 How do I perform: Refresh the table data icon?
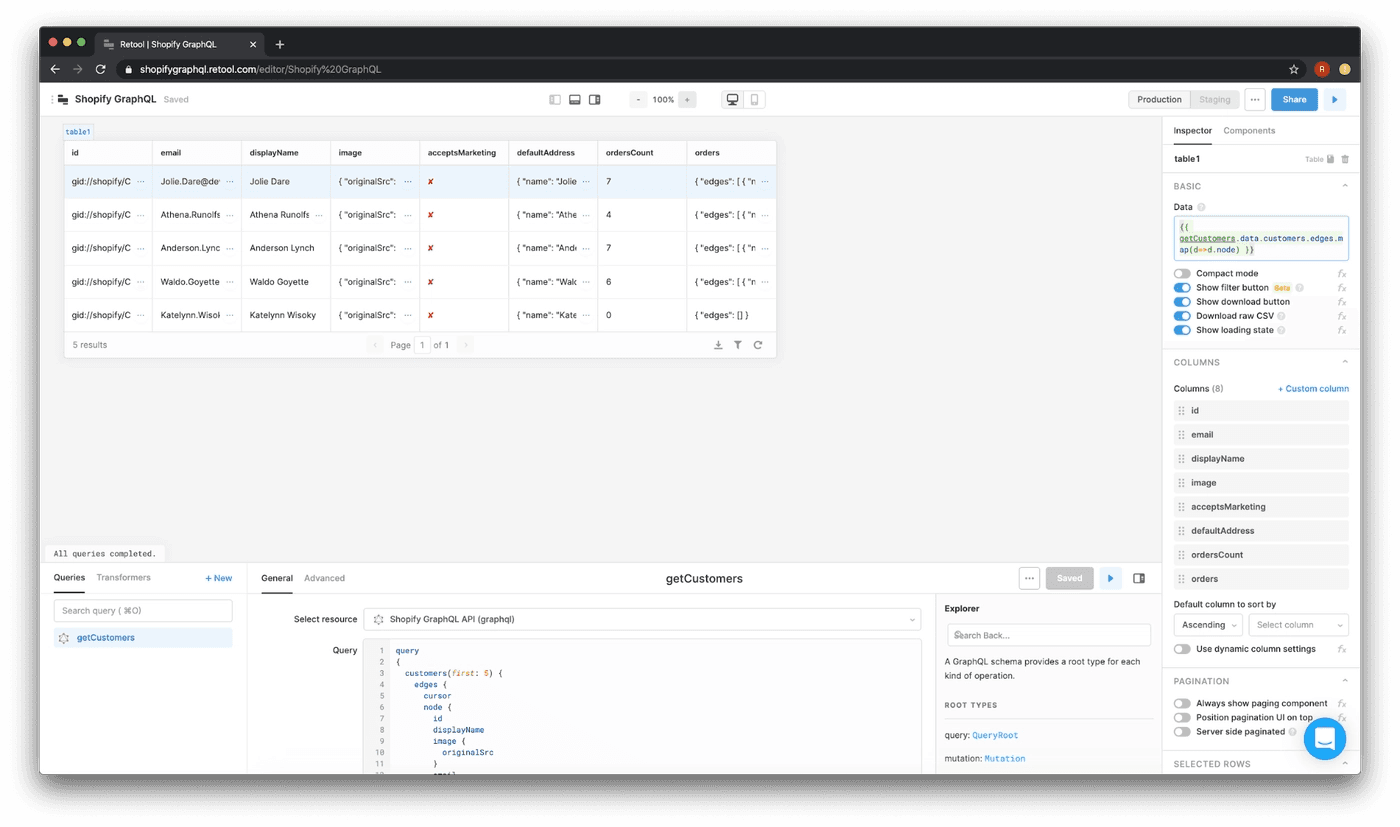coord(758,345)
